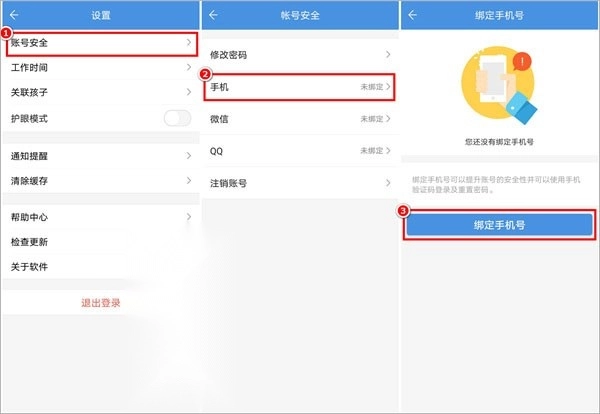Select 检查更新 option
This screenshot has width=600, height=414.
click(100, 242)
